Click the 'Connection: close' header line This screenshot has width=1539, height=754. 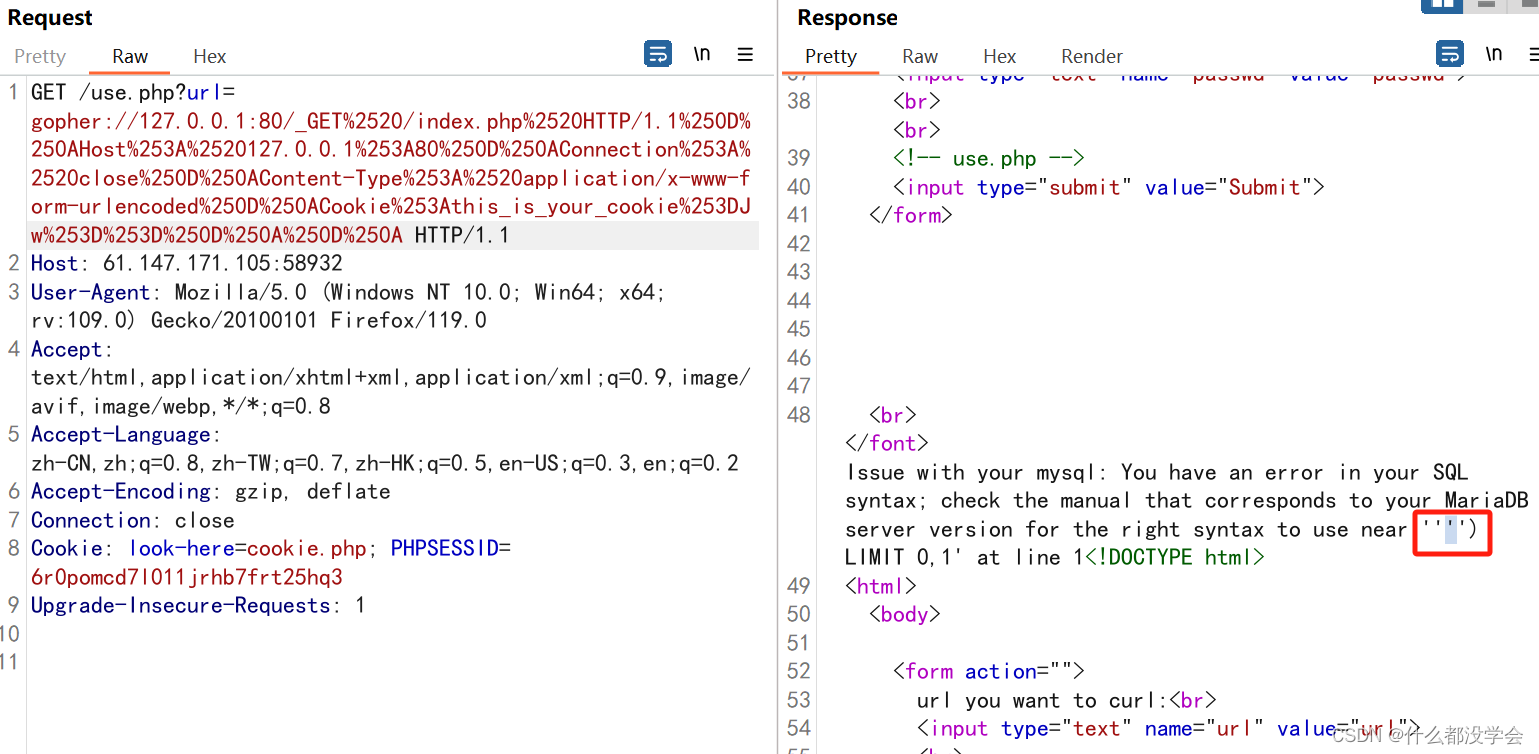133,520
